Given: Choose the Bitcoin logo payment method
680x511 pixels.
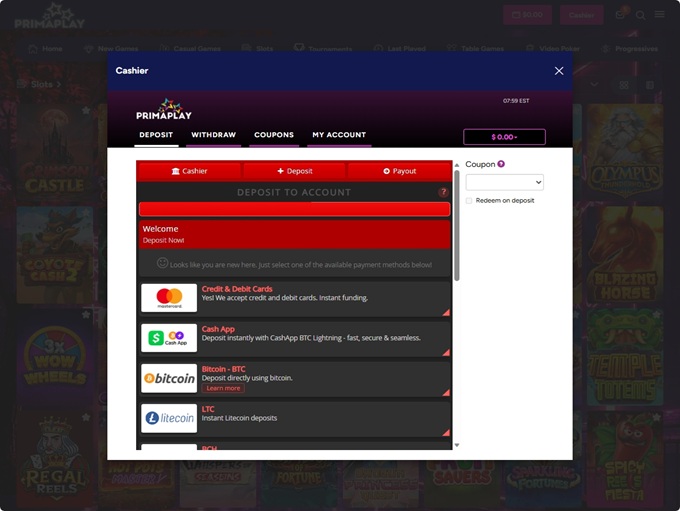Looking at the screenshot, I should (x=169, y=378).
